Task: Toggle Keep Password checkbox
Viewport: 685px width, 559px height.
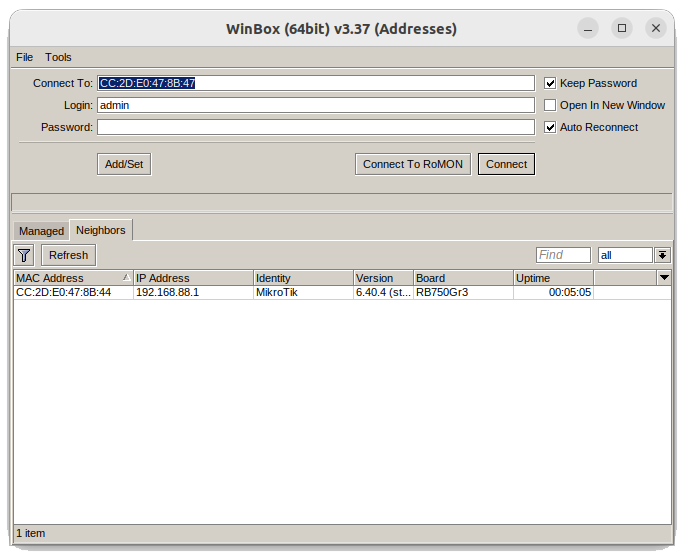Action: click(550, 83)
